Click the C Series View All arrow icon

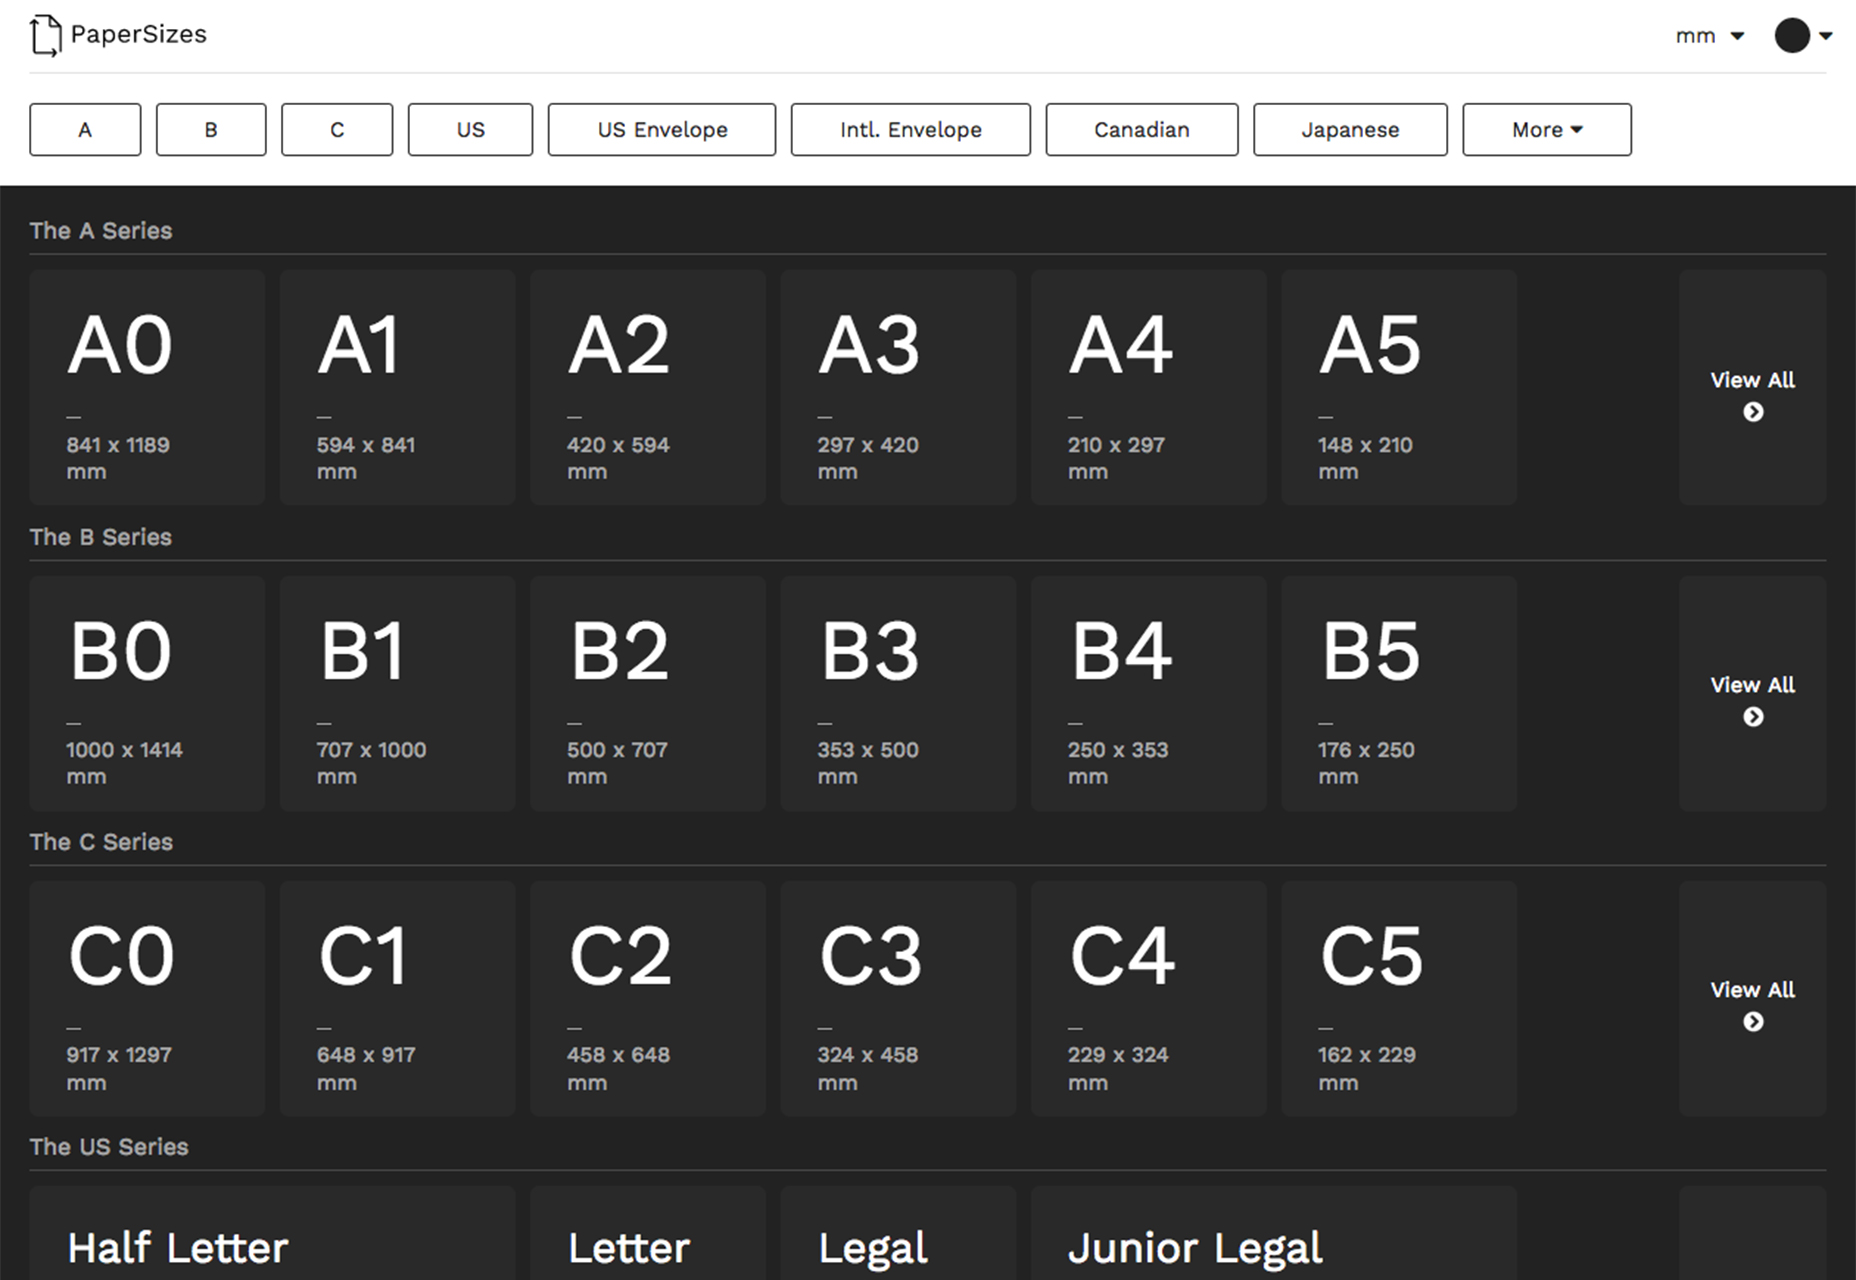point(1753,1022)
